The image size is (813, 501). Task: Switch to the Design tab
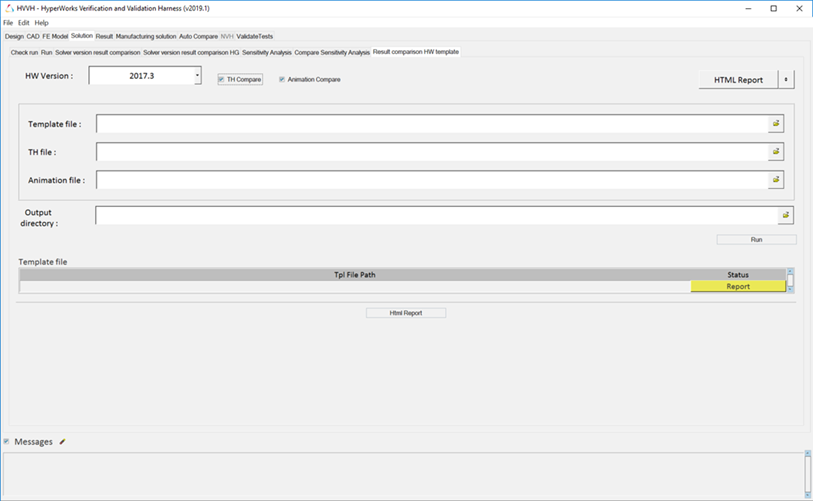[14, 36]
